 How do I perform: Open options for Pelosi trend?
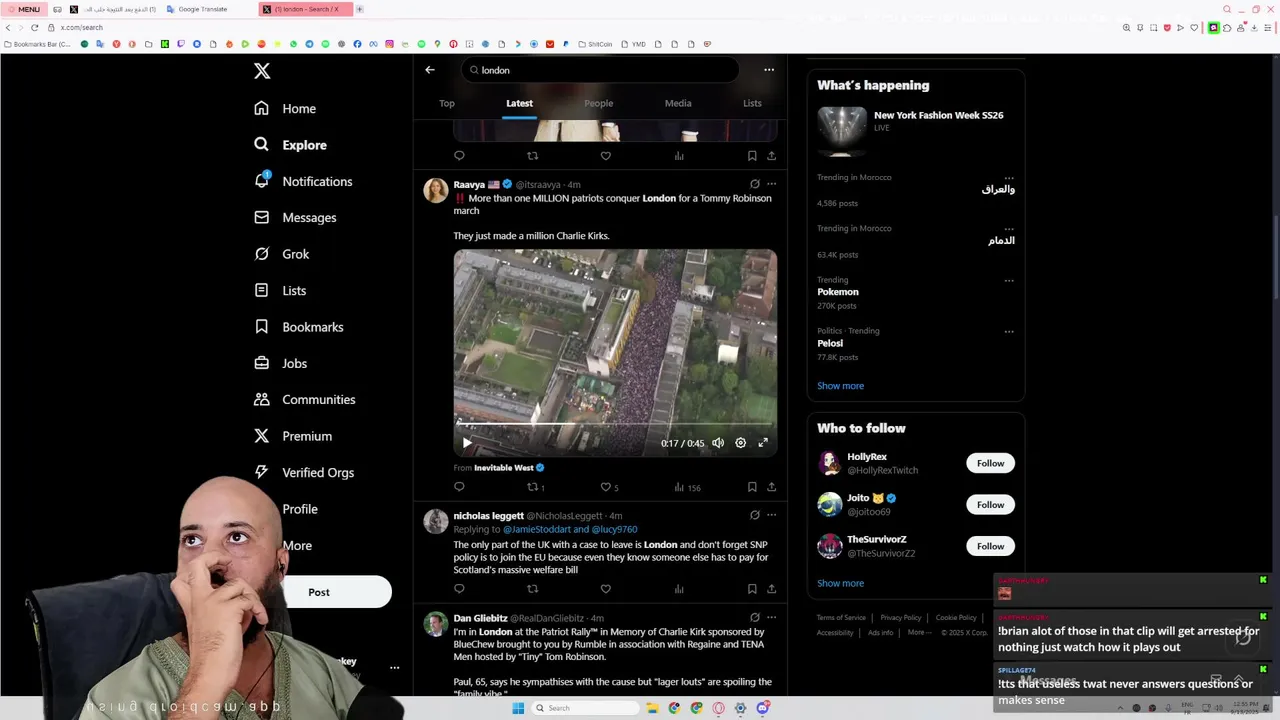(x=1009, y=332)
